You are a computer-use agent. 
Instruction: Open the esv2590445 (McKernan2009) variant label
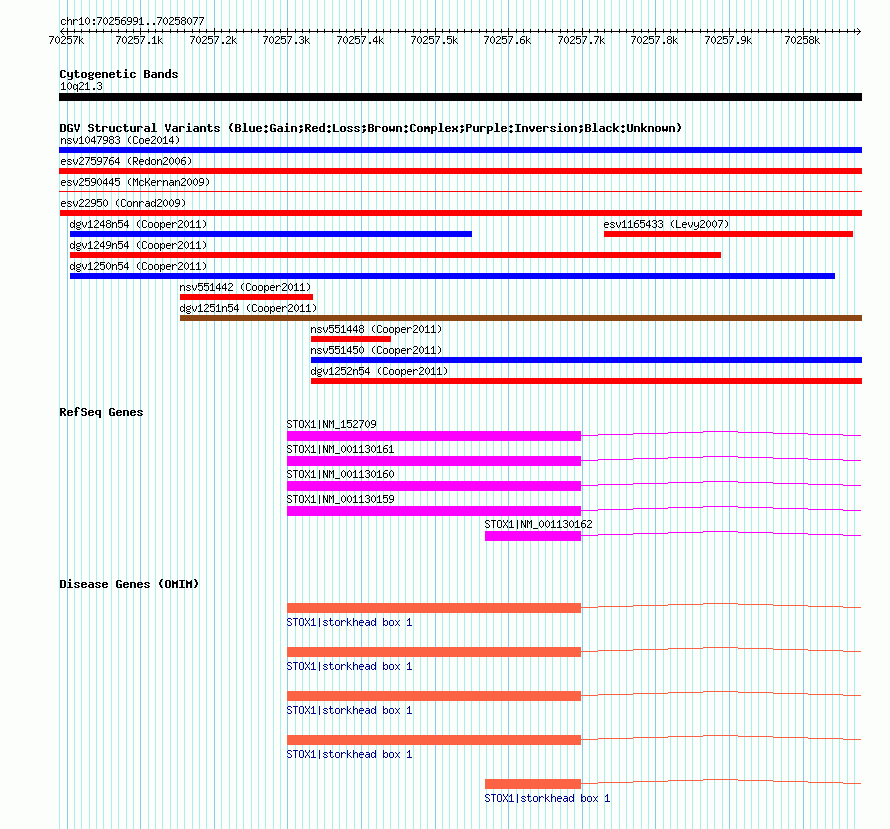coord(135,182)
